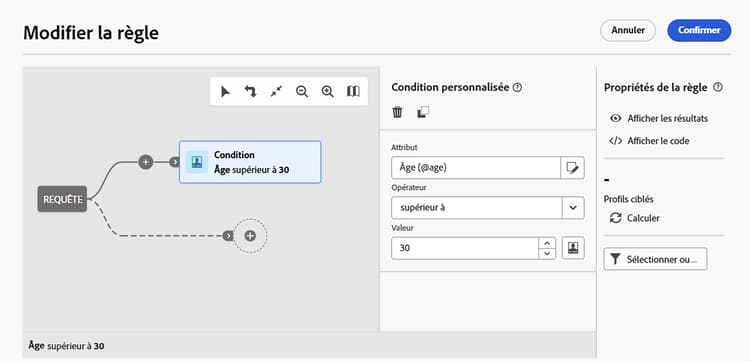Click the arrow connector on the dashed branch
Image resolution: width=750 pixels, height=361 pixels.
point(228,235)
